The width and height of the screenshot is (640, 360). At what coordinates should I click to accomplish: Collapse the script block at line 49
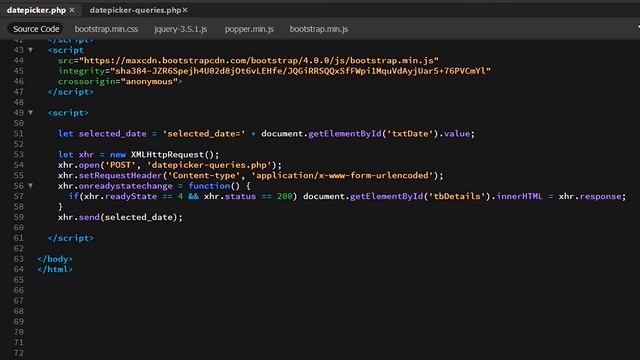[x=30, y=112]
